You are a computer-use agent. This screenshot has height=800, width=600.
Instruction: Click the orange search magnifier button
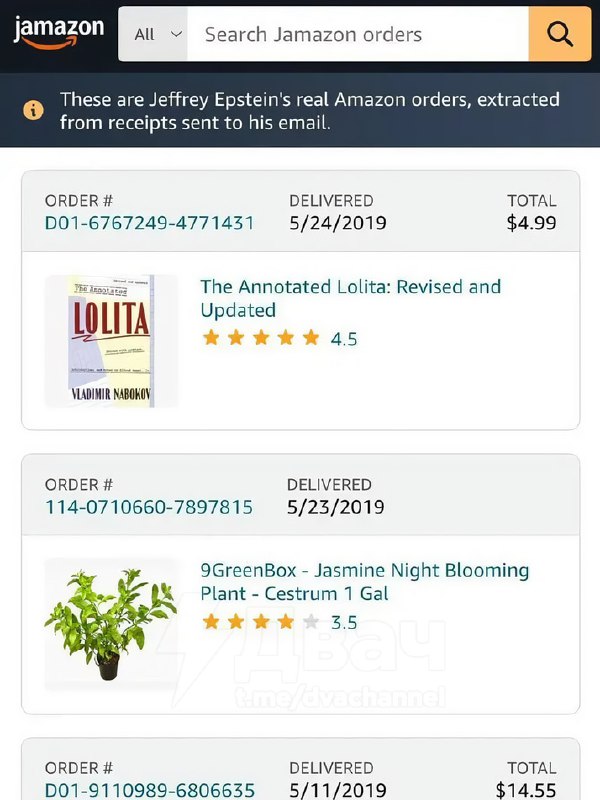(560, 35)
